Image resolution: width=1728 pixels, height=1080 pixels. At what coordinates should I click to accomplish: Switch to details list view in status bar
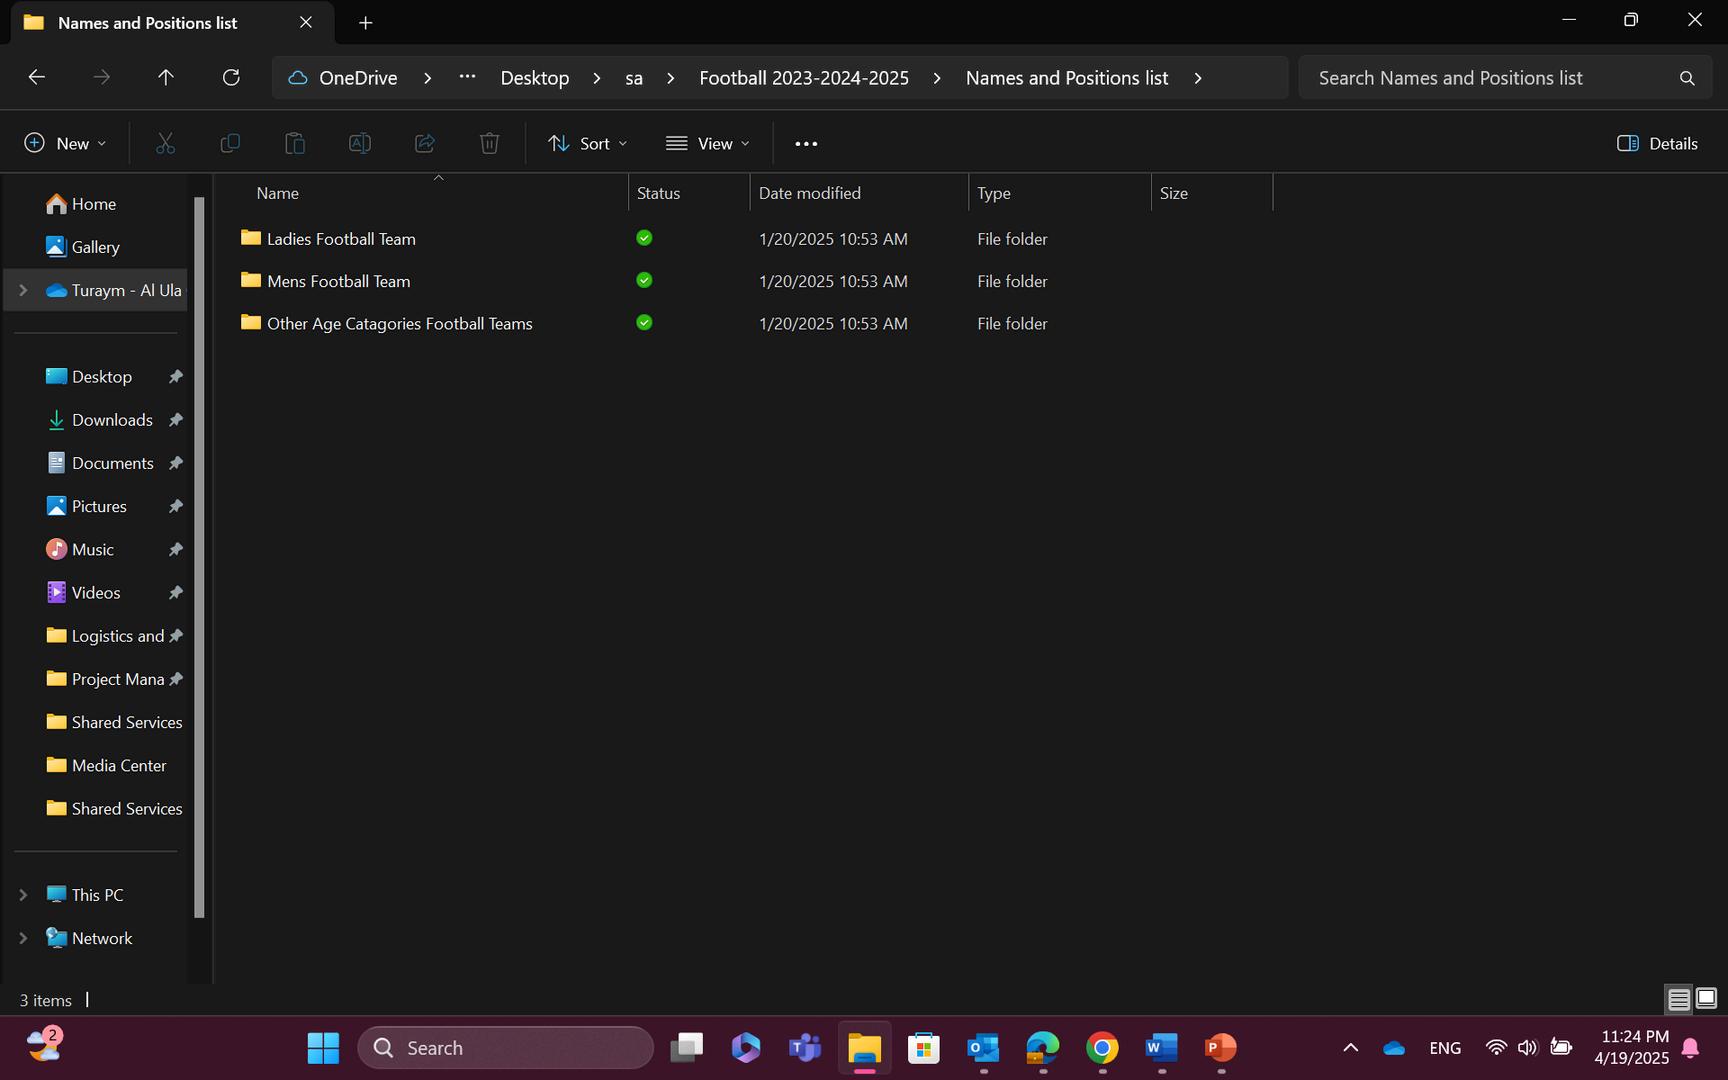(x=1679, y=998)
